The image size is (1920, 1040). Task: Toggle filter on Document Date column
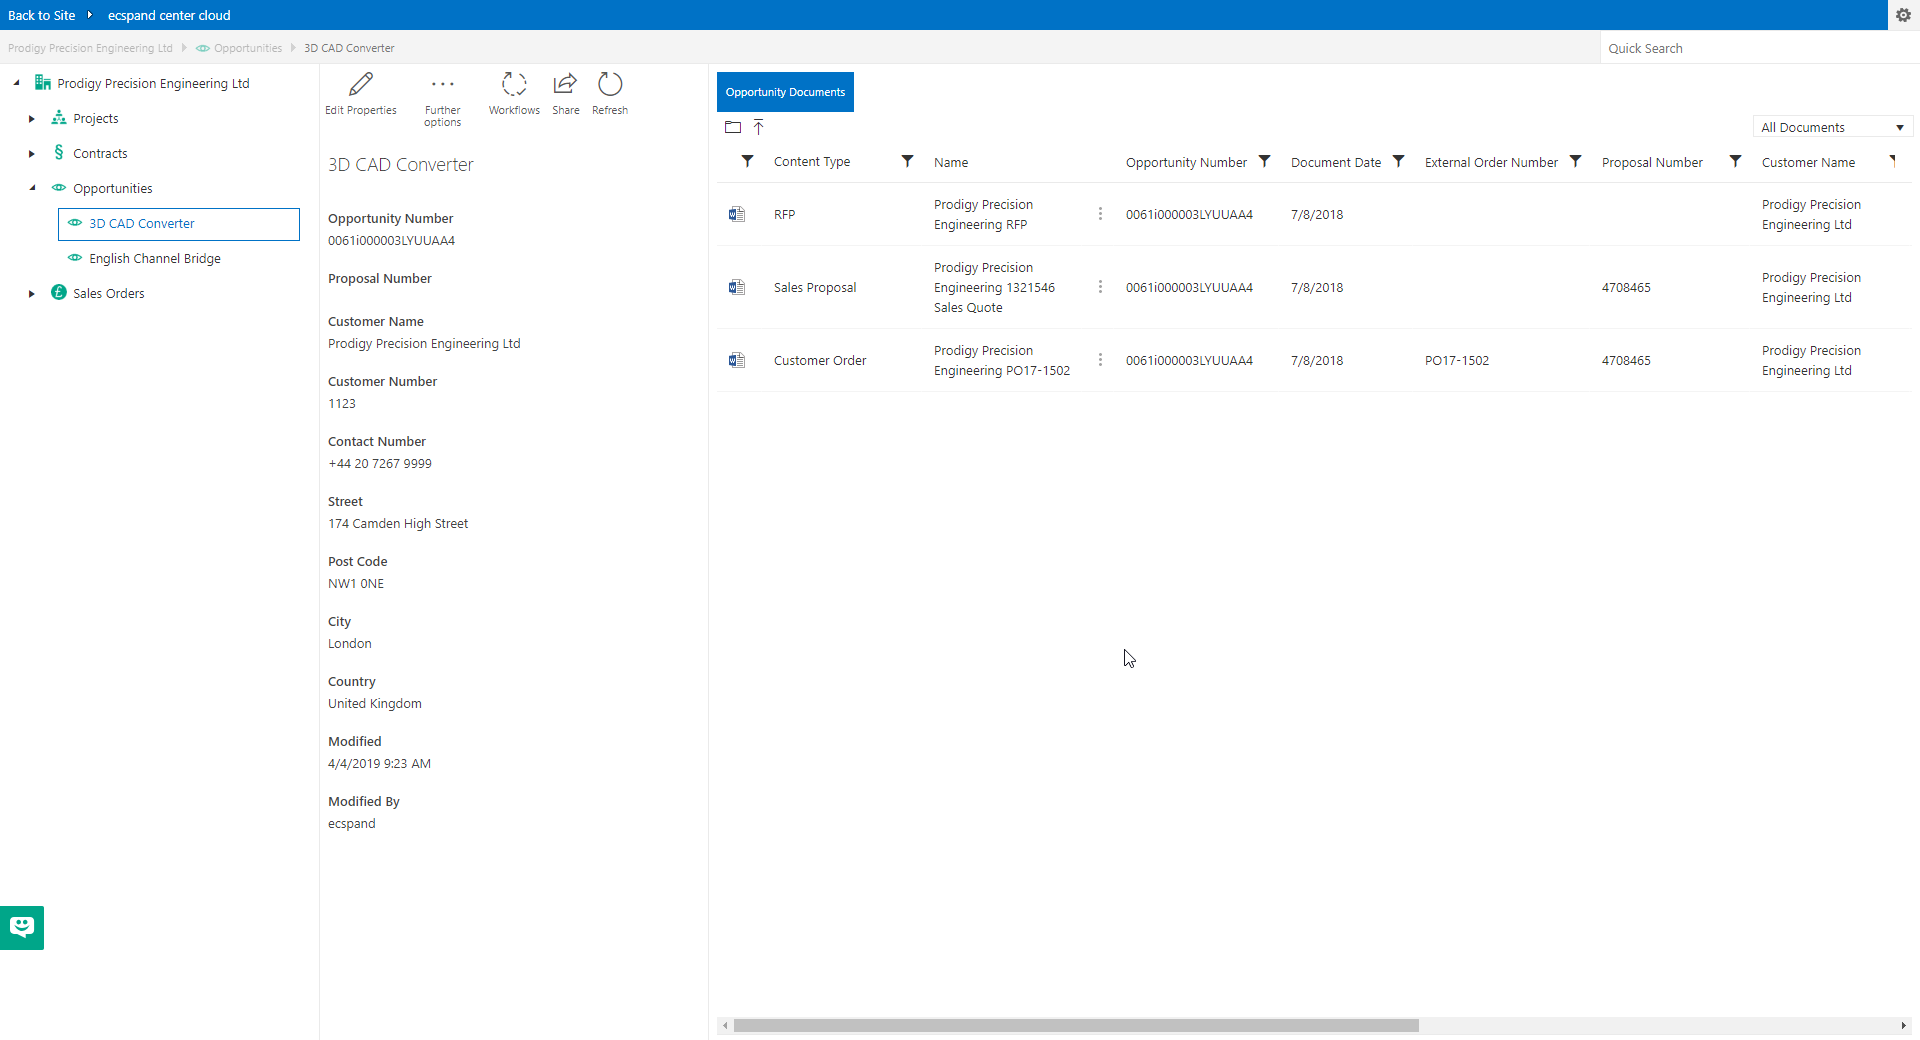1399,161
